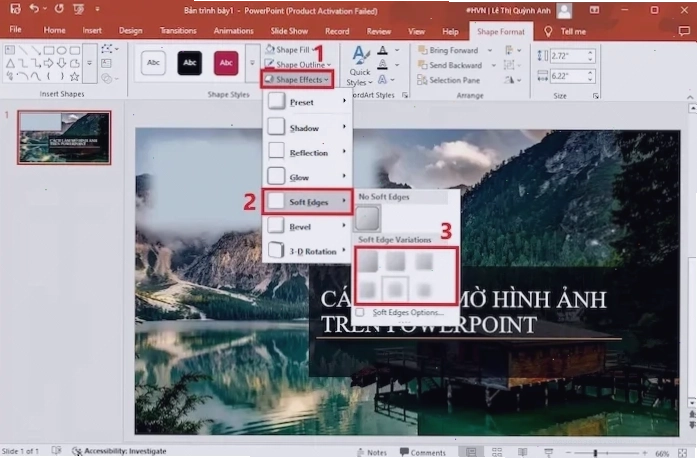Open Customize Quick Access Toolbar arrow
The width and height of the screenshot is (697, 458).
tap(97, 9)
